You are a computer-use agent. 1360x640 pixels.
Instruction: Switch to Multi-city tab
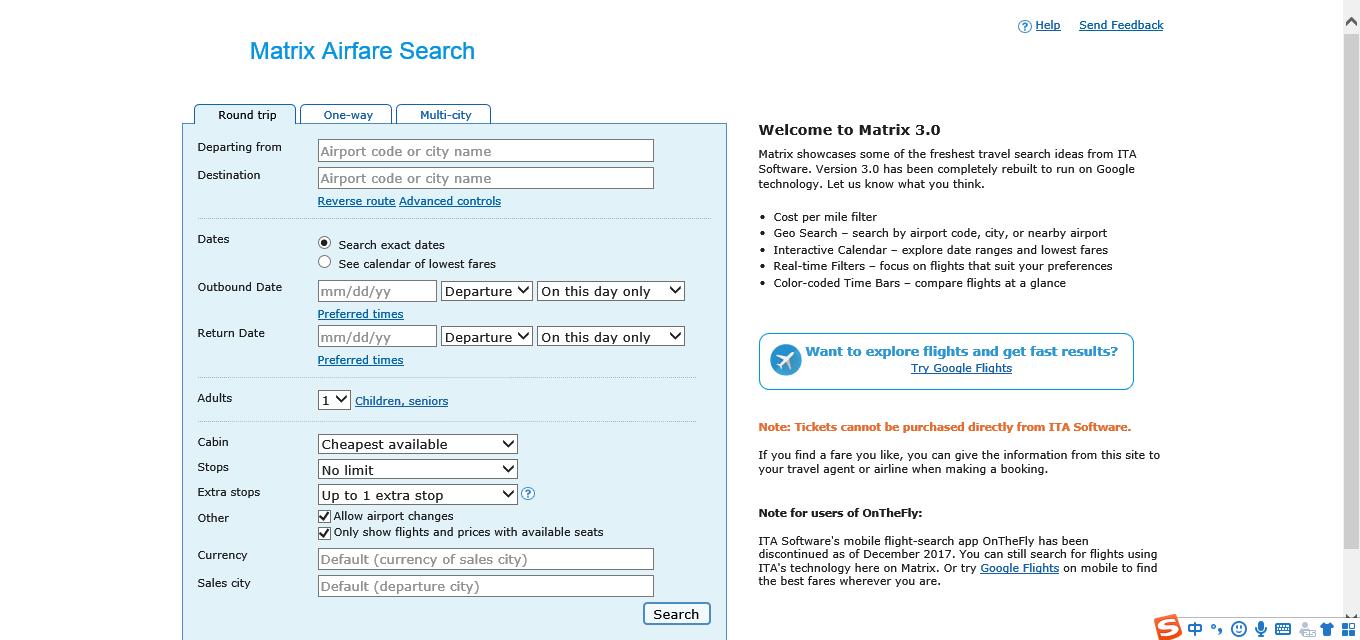(445, 114)
